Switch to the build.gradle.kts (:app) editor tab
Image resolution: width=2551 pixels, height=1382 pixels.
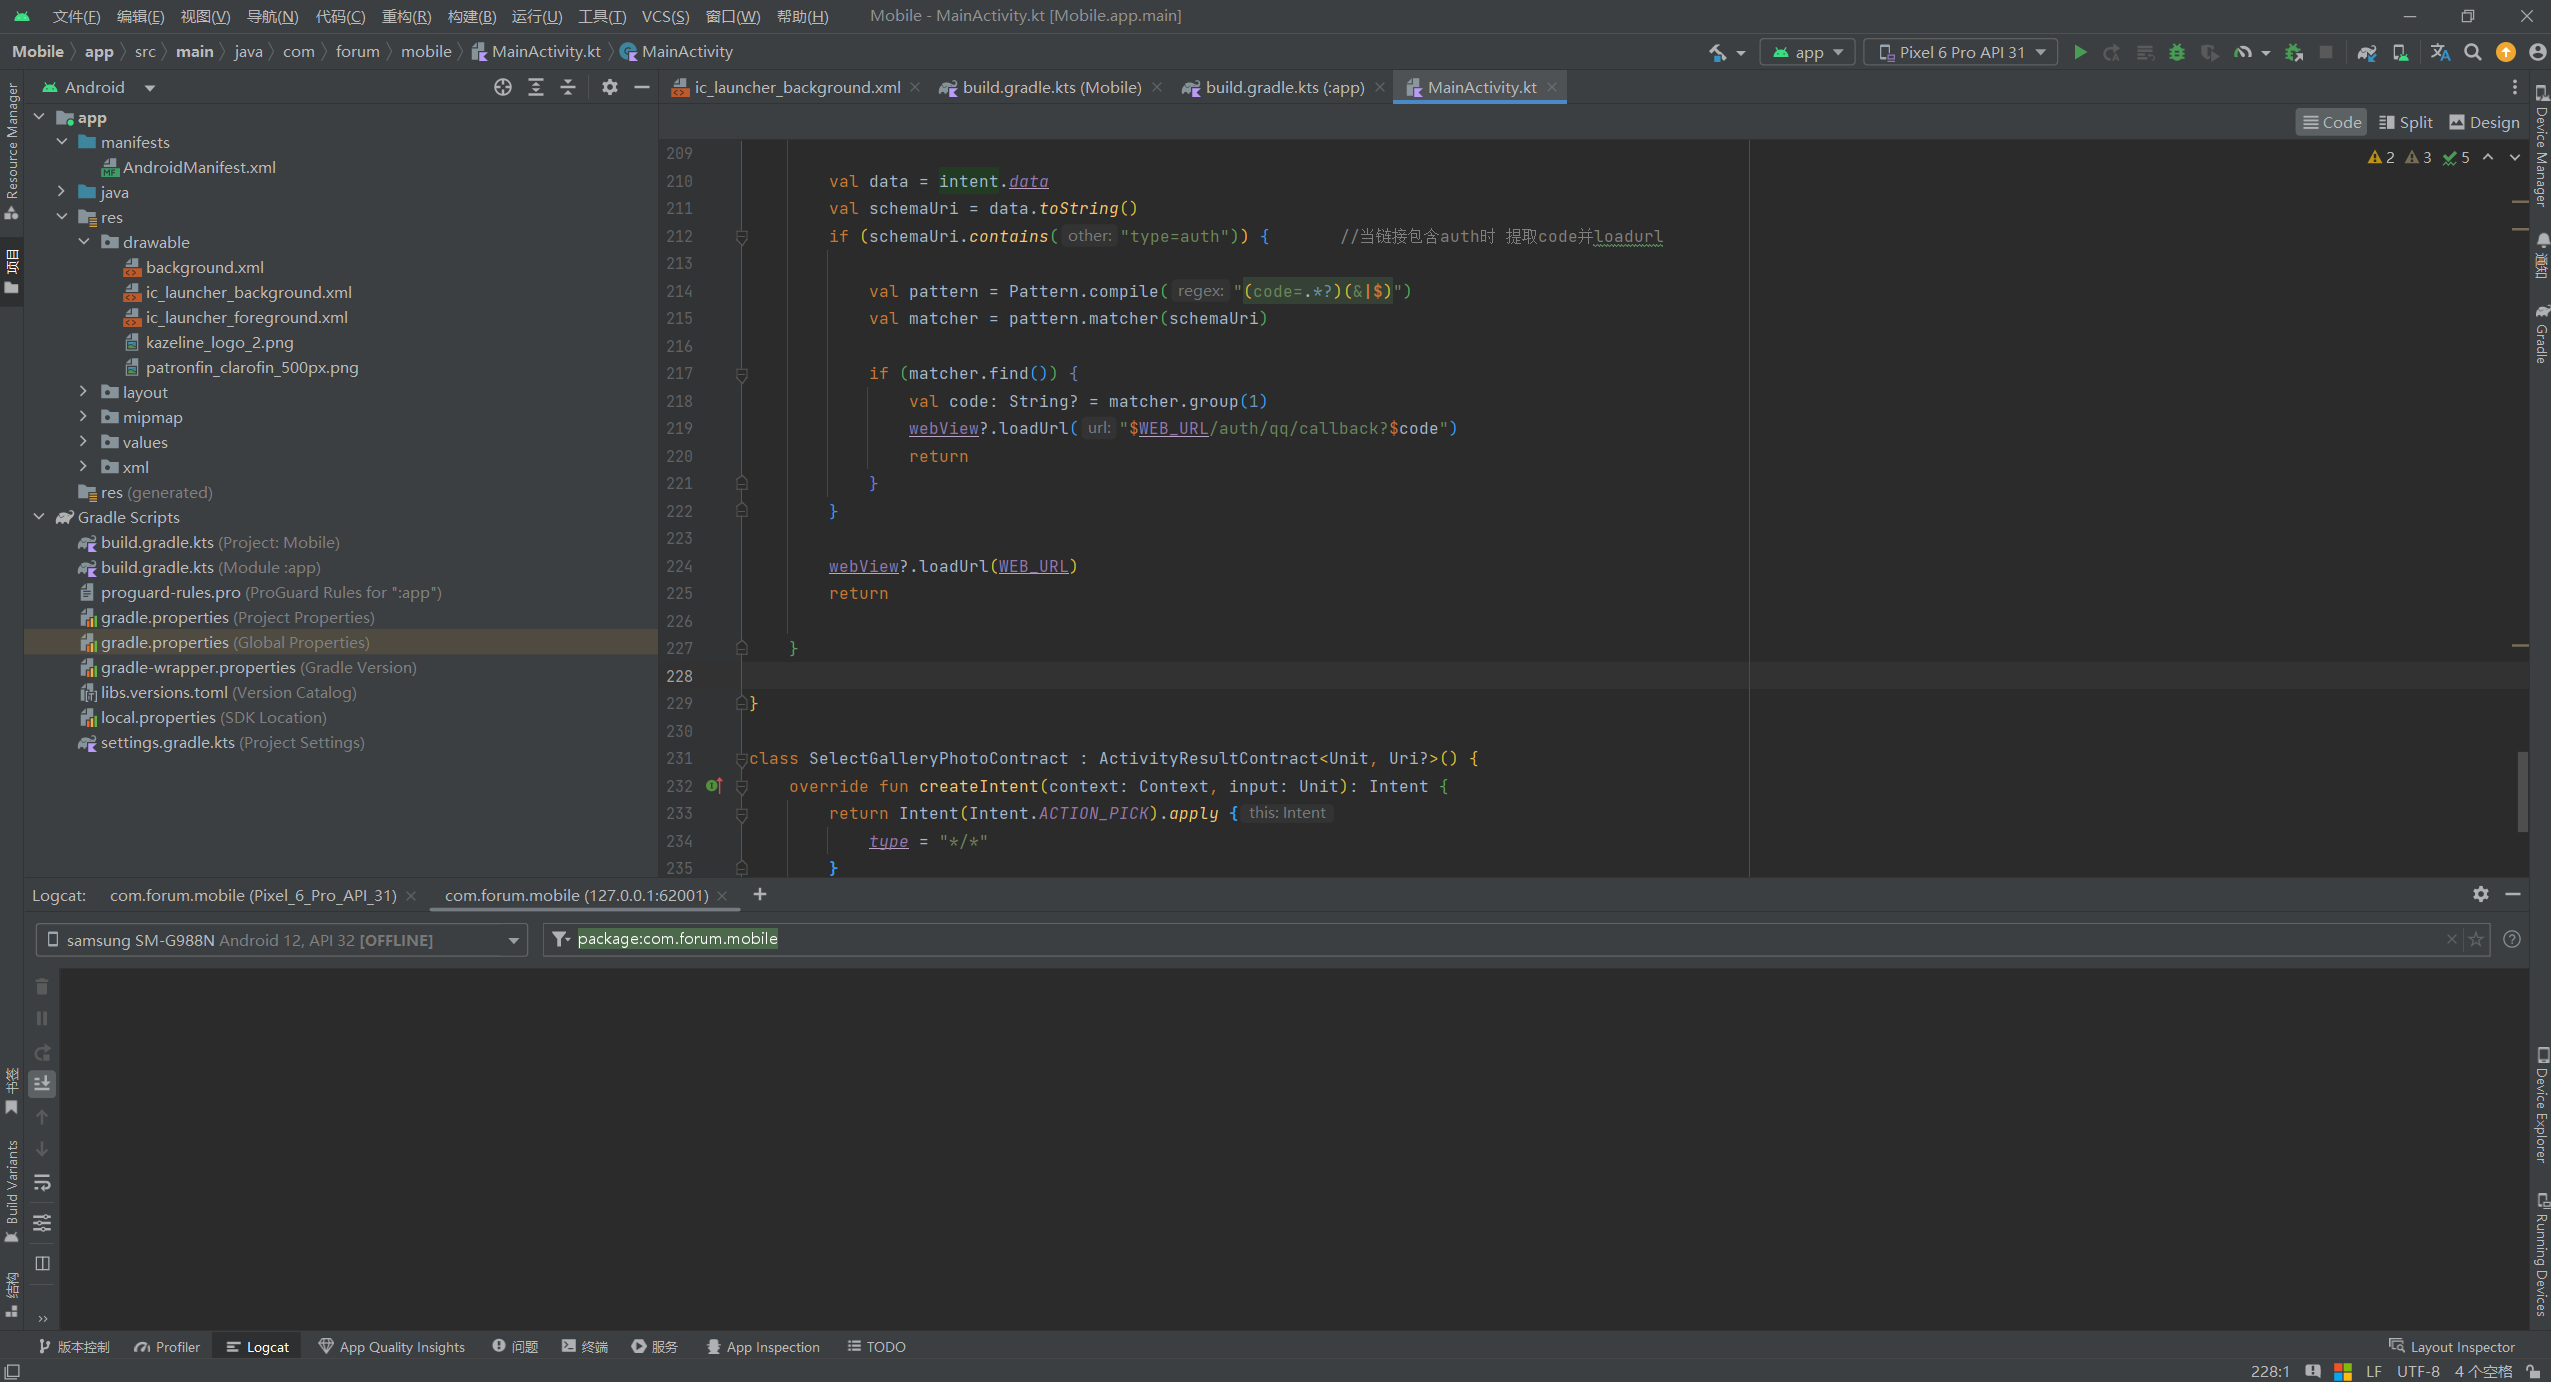(x=1283, y=87)
